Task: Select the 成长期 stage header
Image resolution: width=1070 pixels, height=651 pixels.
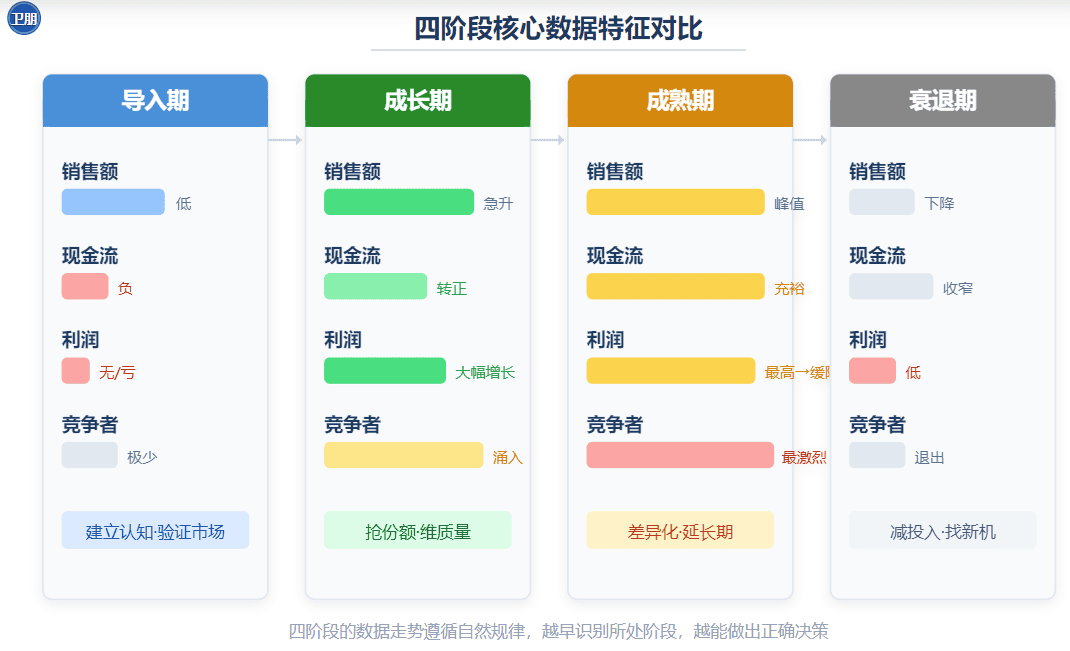Action: (418, 101)
